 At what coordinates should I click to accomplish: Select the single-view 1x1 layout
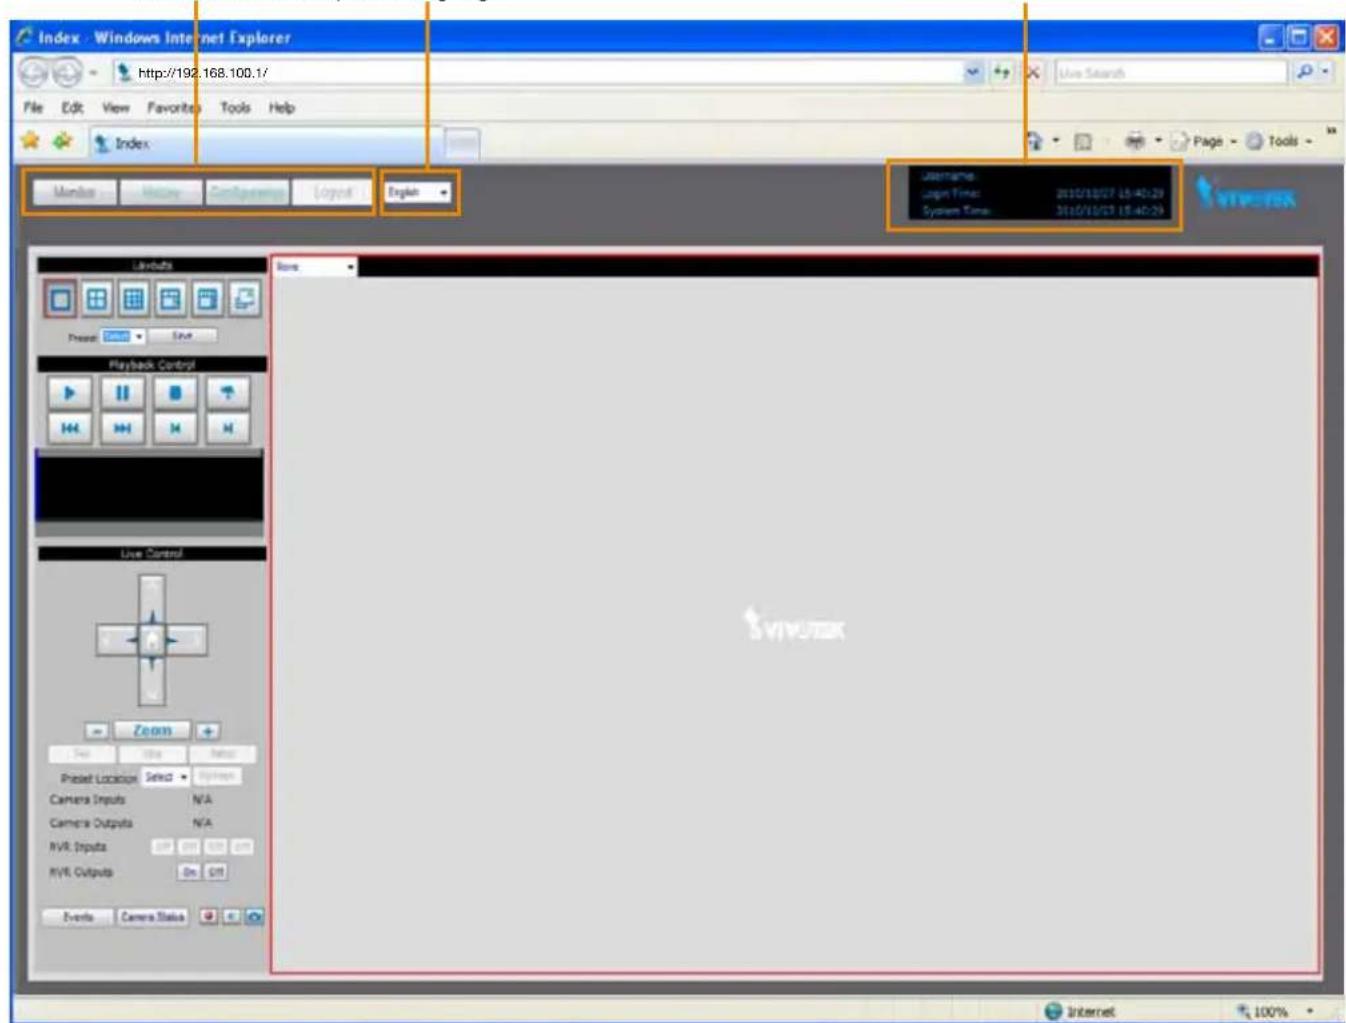tap(60, 298)
